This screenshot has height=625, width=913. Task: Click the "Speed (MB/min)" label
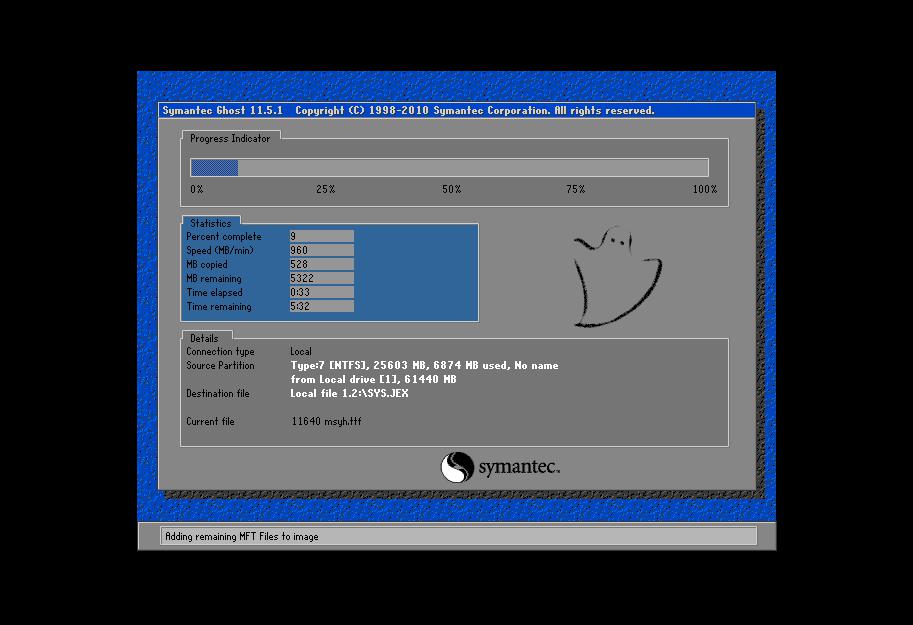pyautogui.click(x=220, y=250)
